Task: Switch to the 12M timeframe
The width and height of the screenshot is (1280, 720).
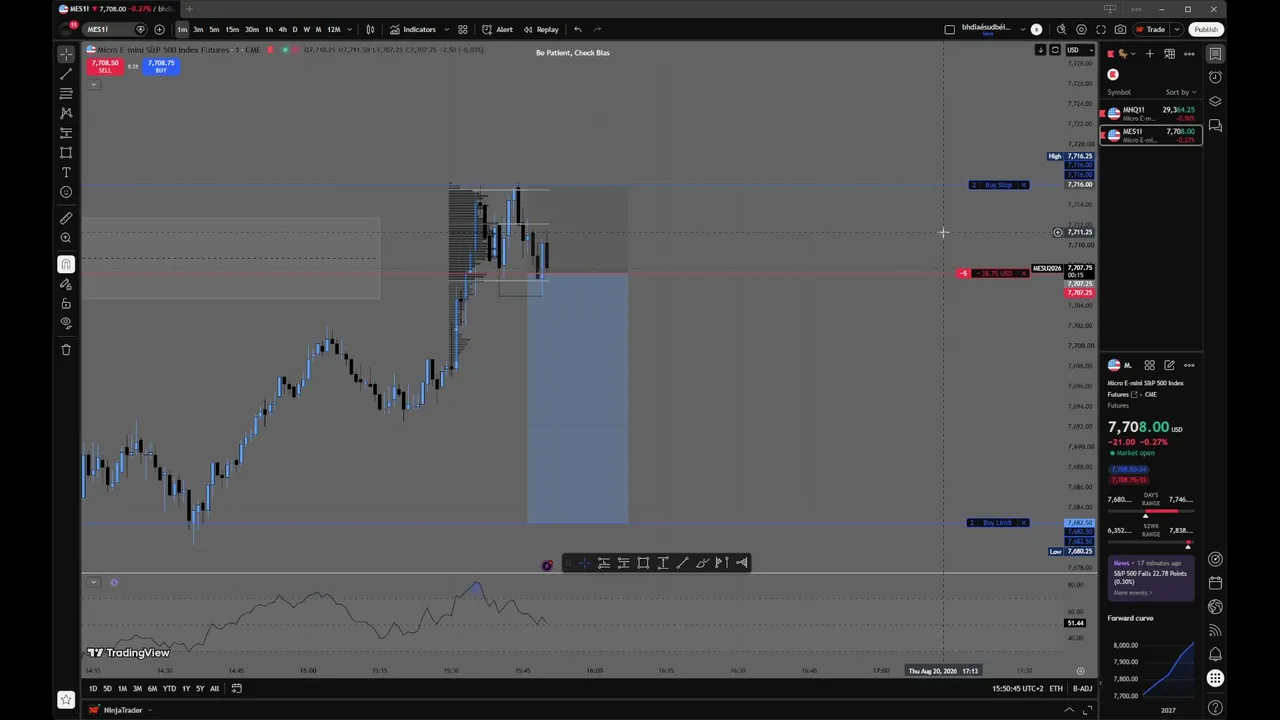Action: pyautogui.click(x=334, y=29)
